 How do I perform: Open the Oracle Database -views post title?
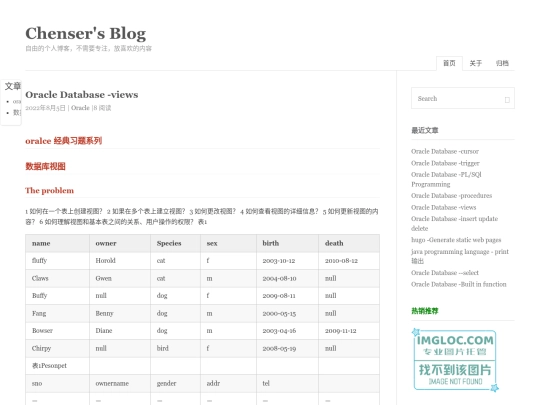click(x=82, y=95)
